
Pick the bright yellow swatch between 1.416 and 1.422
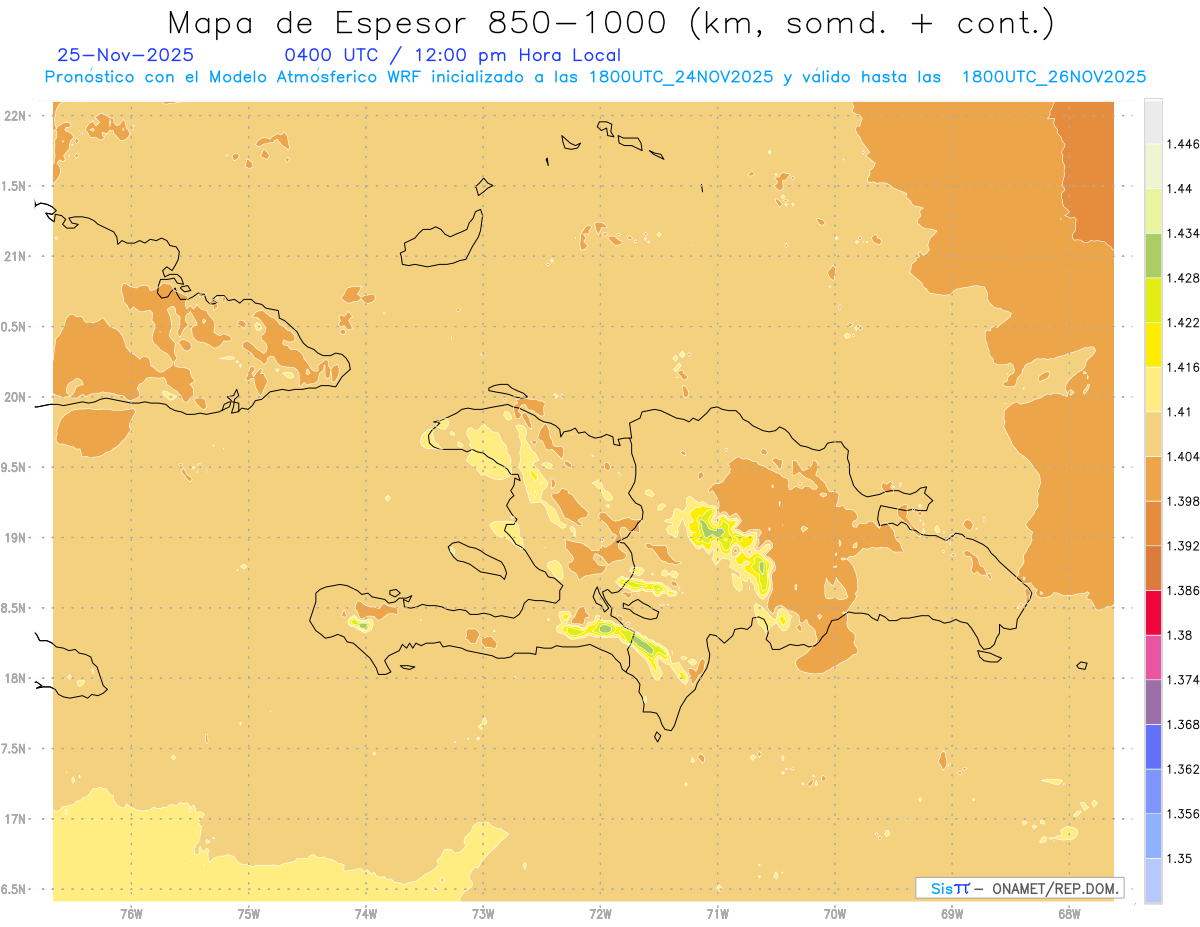point(1153,345)
